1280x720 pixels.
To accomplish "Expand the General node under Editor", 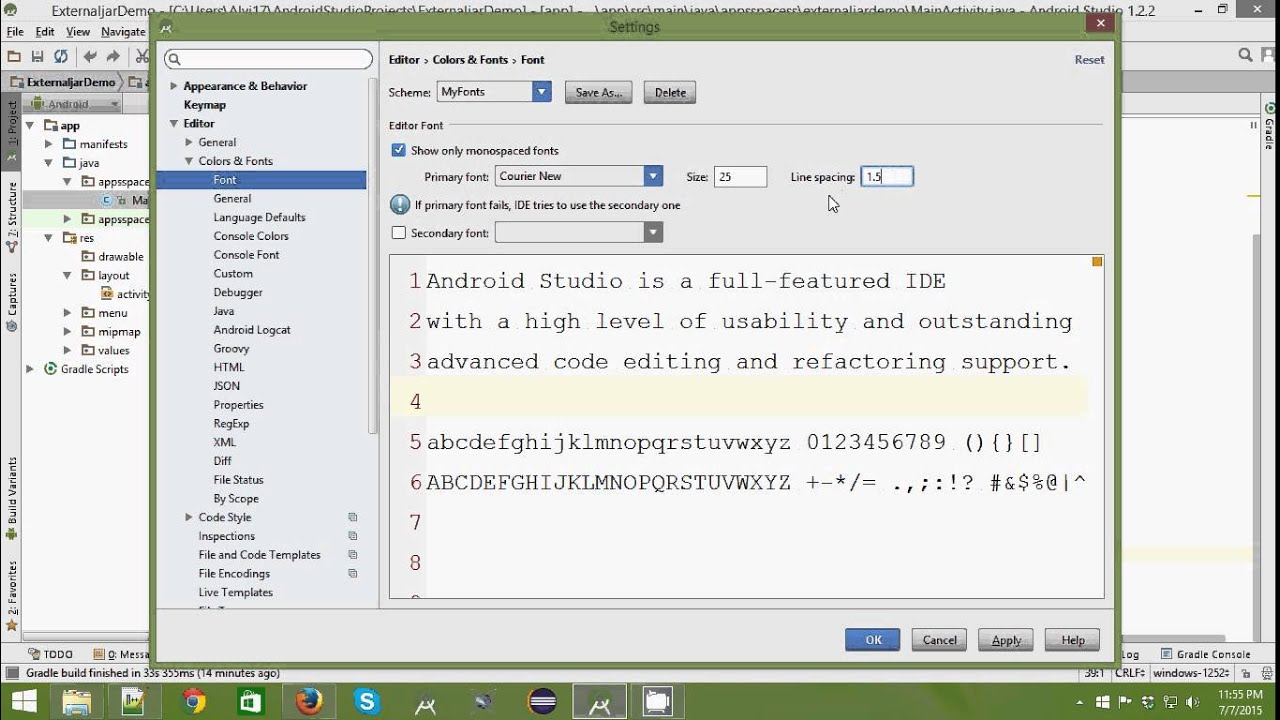I will pos(189,142).
